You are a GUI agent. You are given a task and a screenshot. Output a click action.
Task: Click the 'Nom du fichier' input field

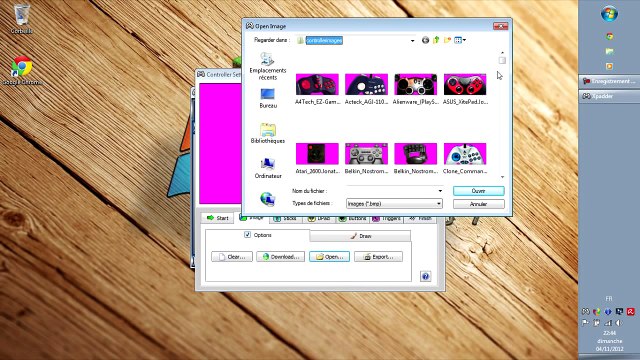pos(391,191)
